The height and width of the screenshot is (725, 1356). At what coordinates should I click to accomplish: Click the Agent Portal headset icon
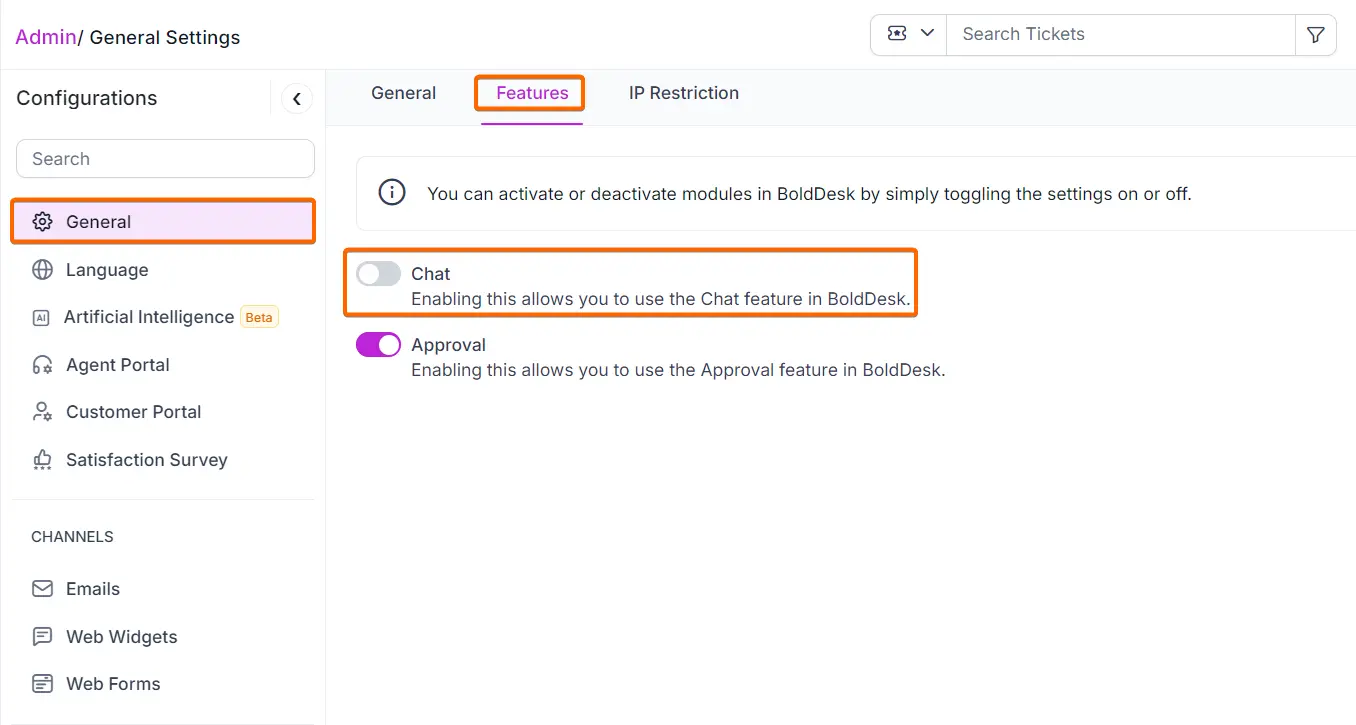(42, 365)
